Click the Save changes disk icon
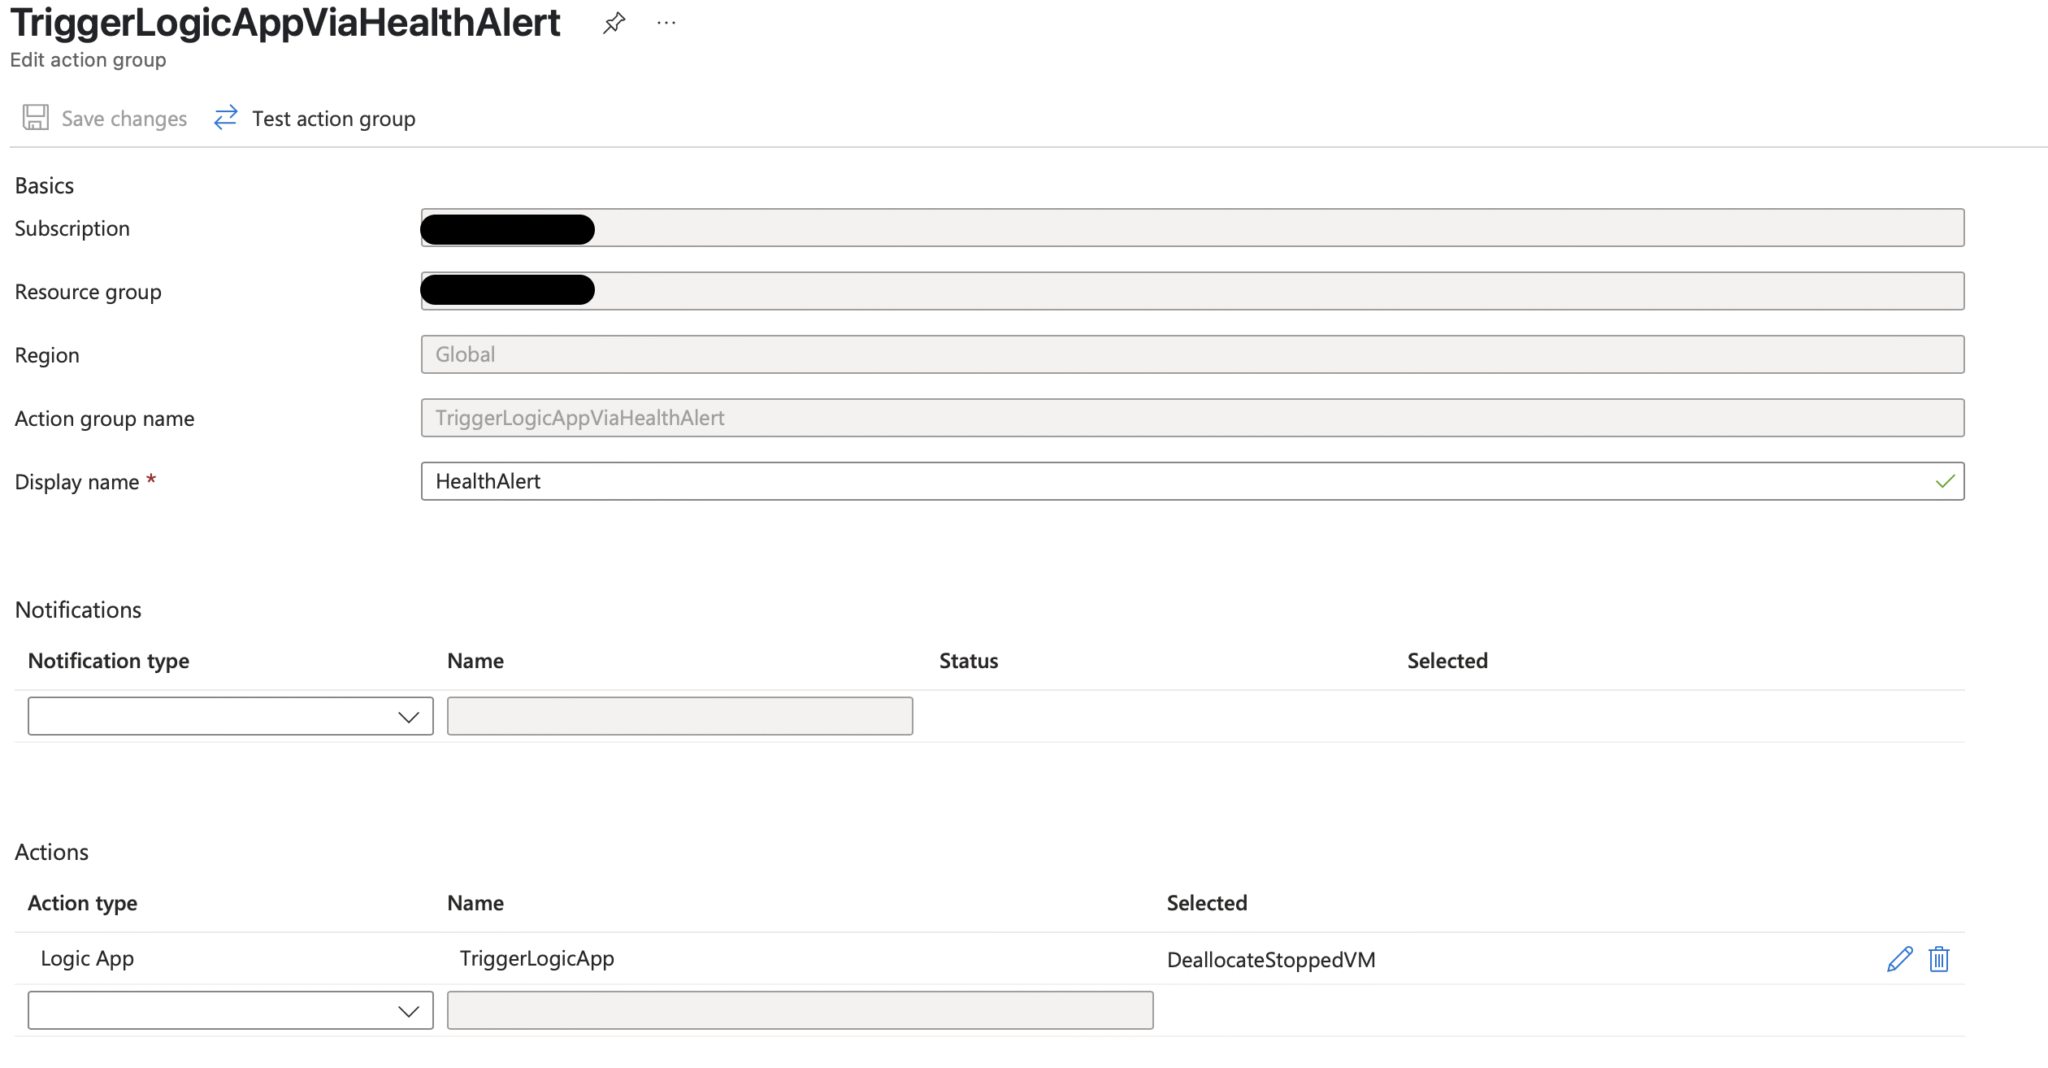This screenshot has height=1068, width=2048. point(36,118)
